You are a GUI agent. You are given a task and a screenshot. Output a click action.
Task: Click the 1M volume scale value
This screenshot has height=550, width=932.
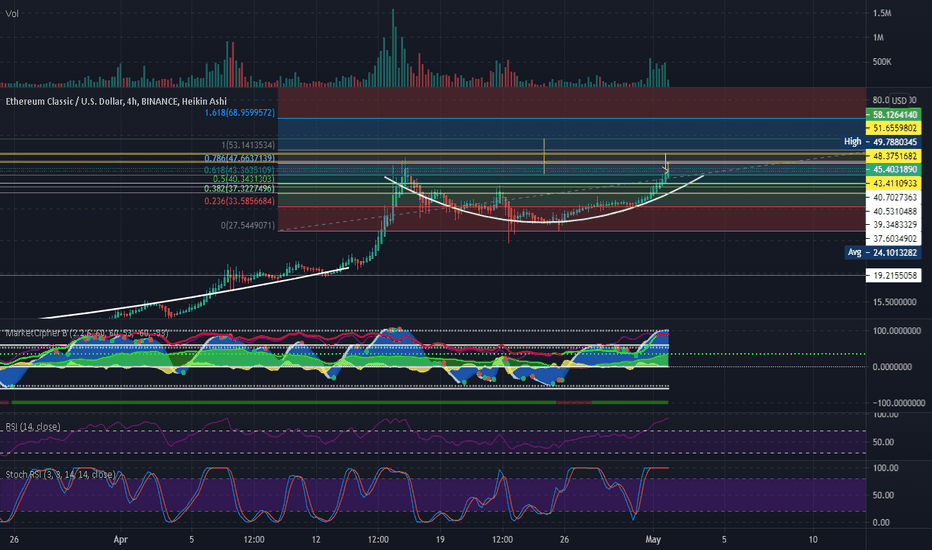(x=879, y=37)
